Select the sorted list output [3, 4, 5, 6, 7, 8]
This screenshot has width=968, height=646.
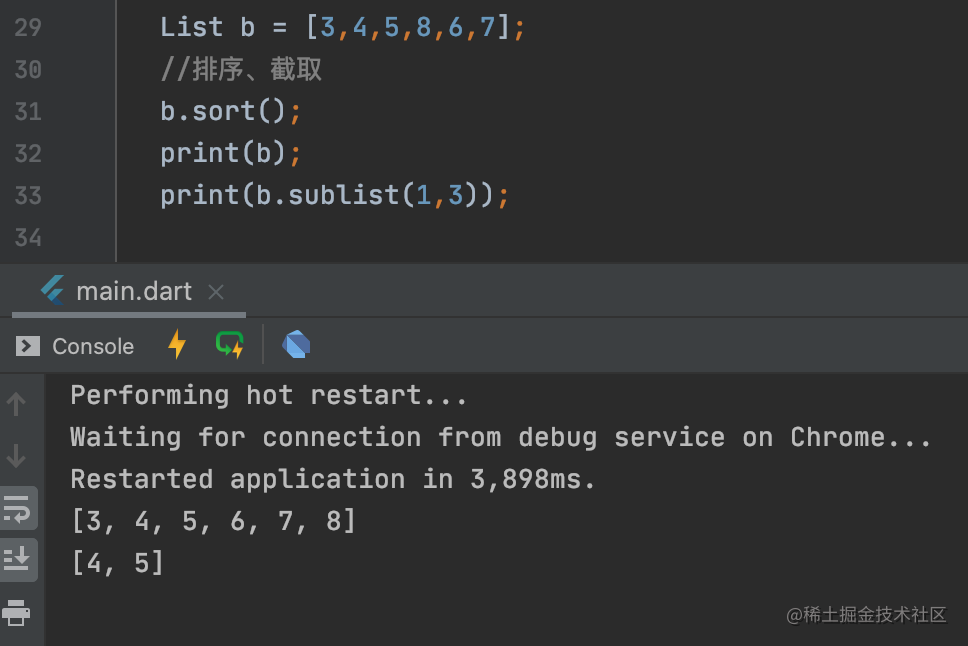coord(213,520)
